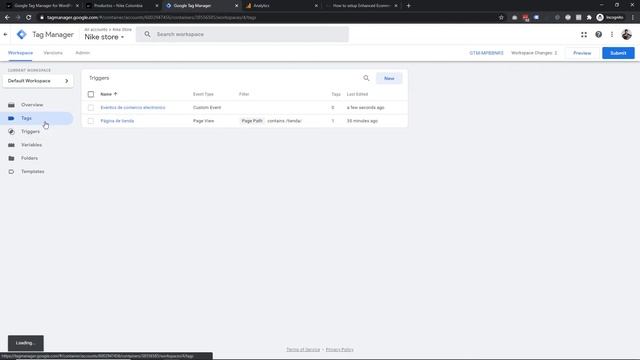Screen dimensions: 640x360
Task: Go back with the Tag Manager back arrow
Action: pyautogui.click(x=5, y=35)
